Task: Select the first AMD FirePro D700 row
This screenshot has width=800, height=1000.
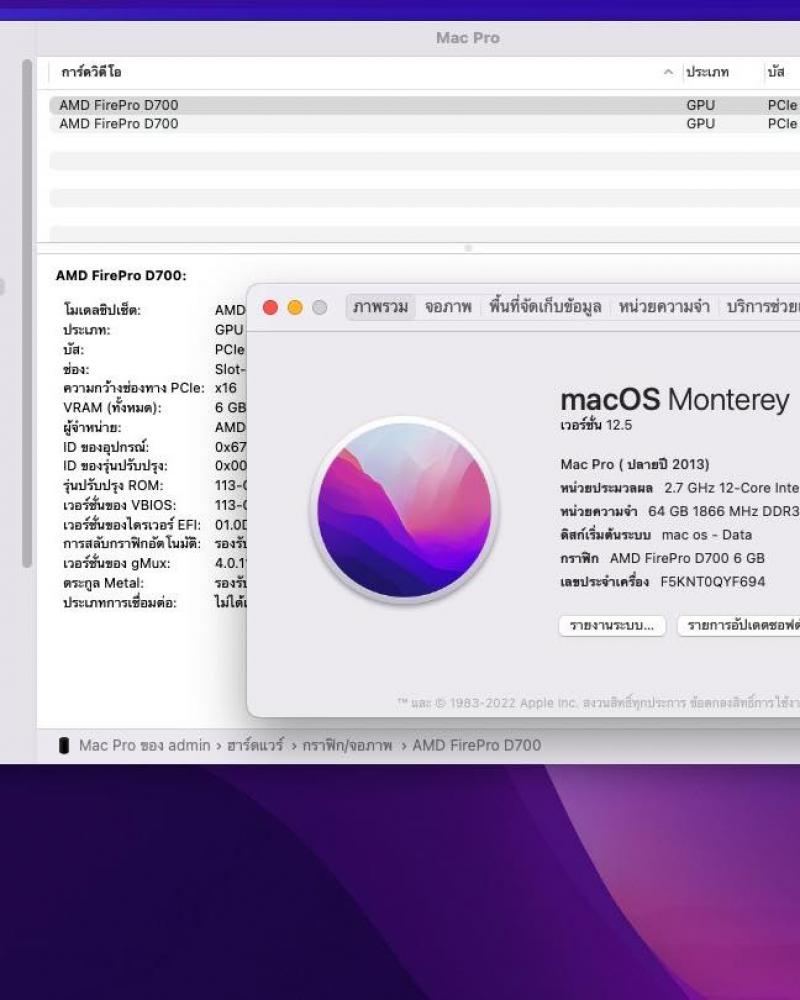Action: click(424, 105)
